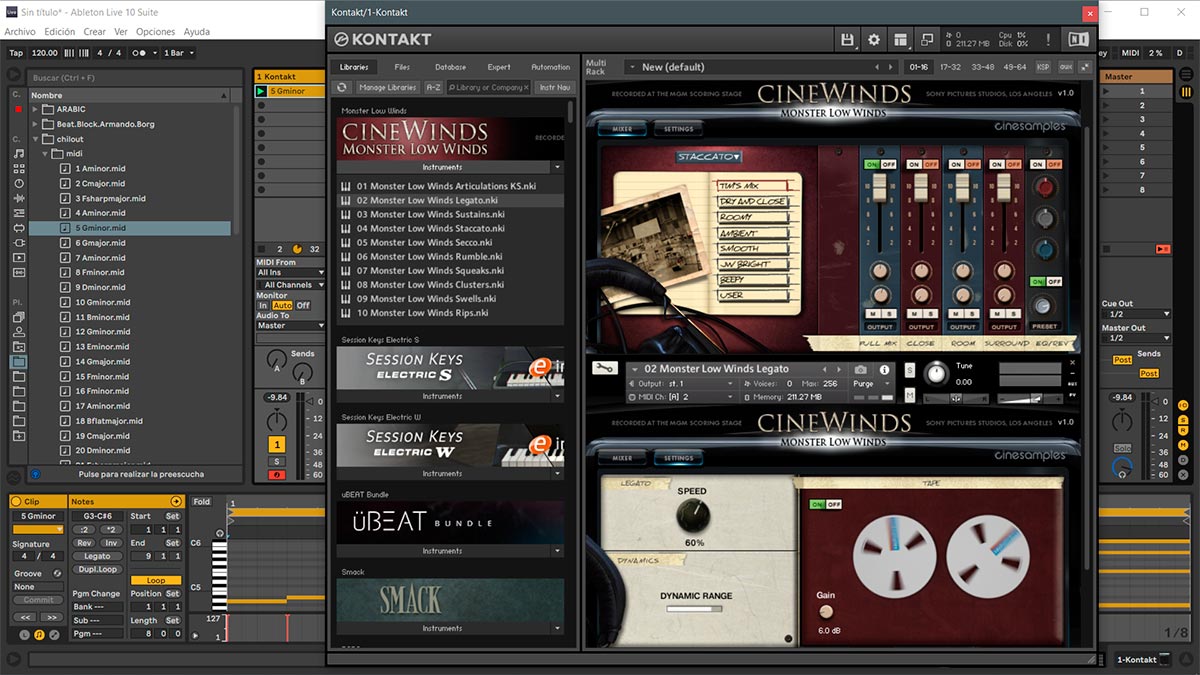Click the Ableton Places folder icon selected

pos(19,362)
